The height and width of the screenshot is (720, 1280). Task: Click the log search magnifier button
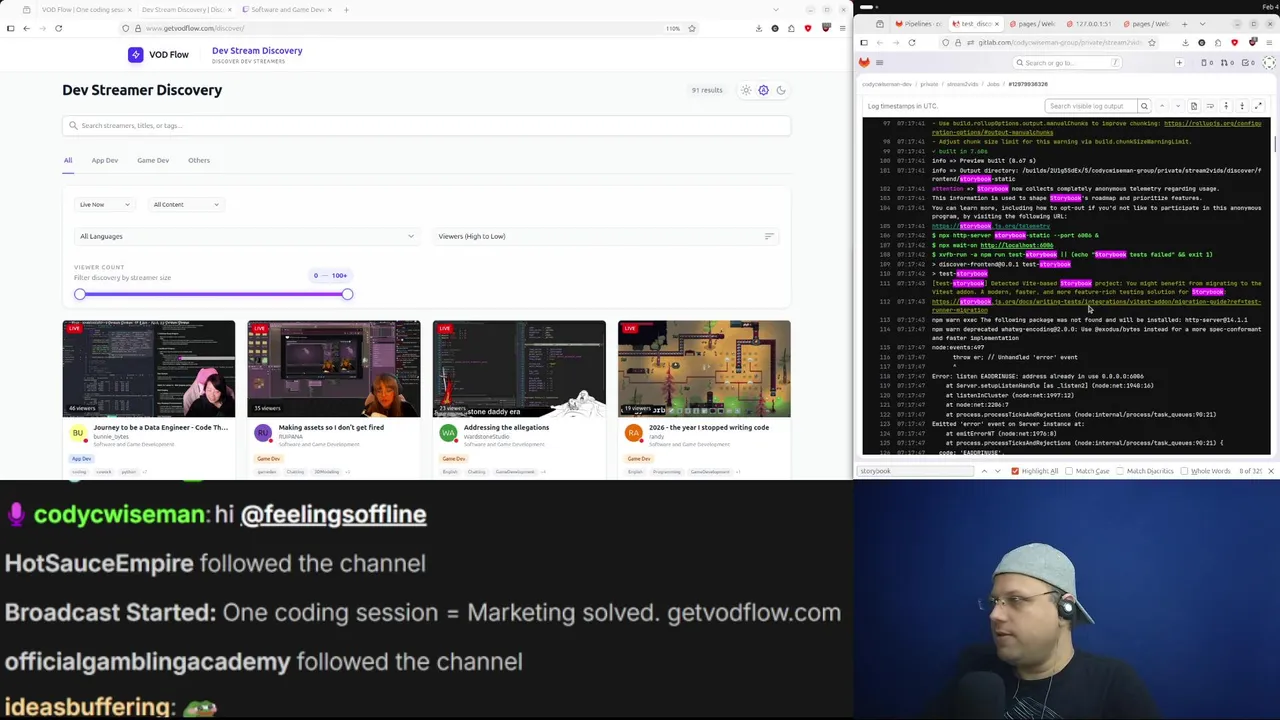pyautogui.click(x=1144, y=106)
